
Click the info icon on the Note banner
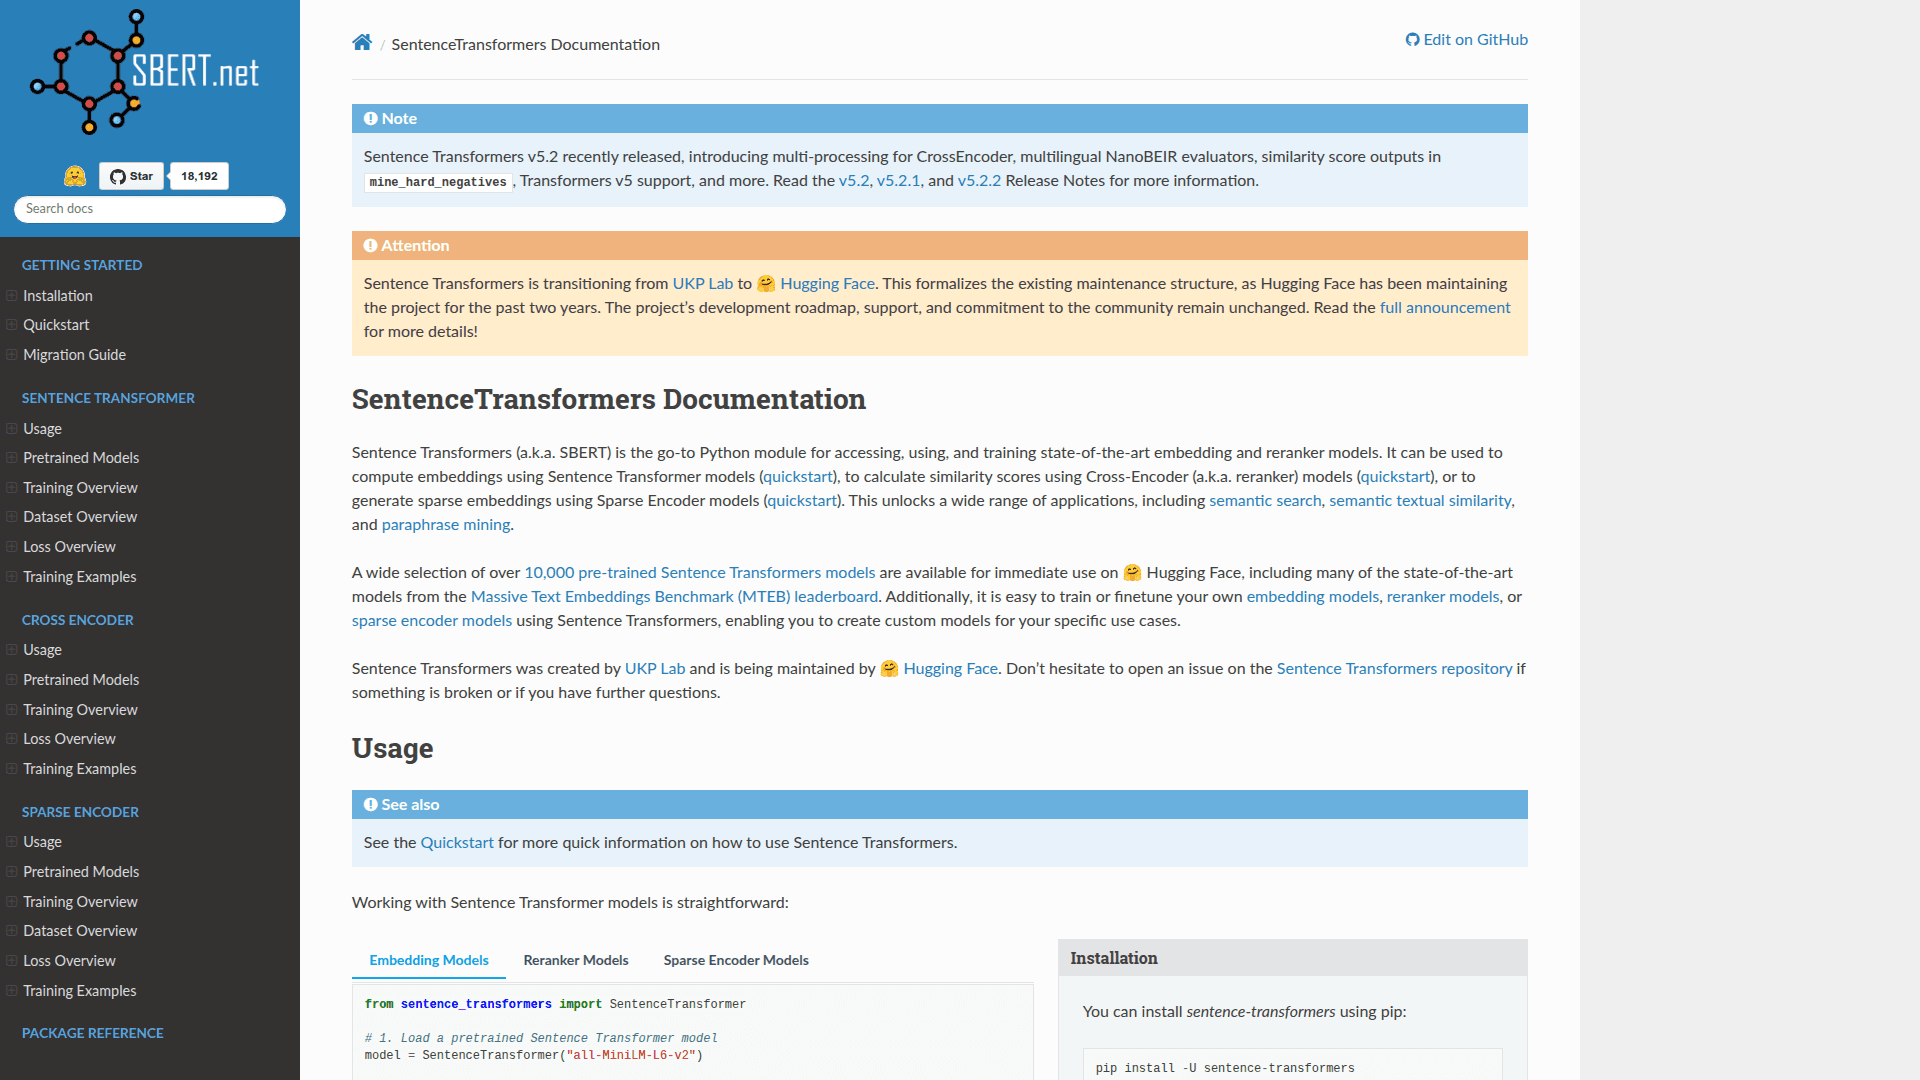click(x=370, y=117)
